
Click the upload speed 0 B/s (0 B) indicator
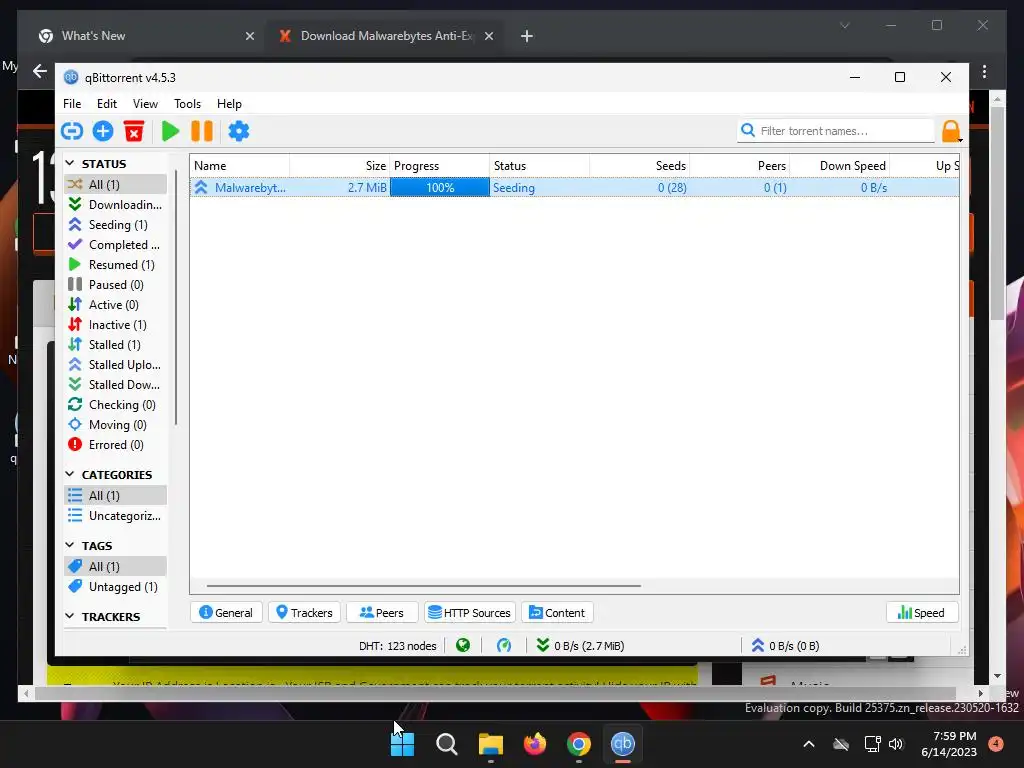point(786,646)
